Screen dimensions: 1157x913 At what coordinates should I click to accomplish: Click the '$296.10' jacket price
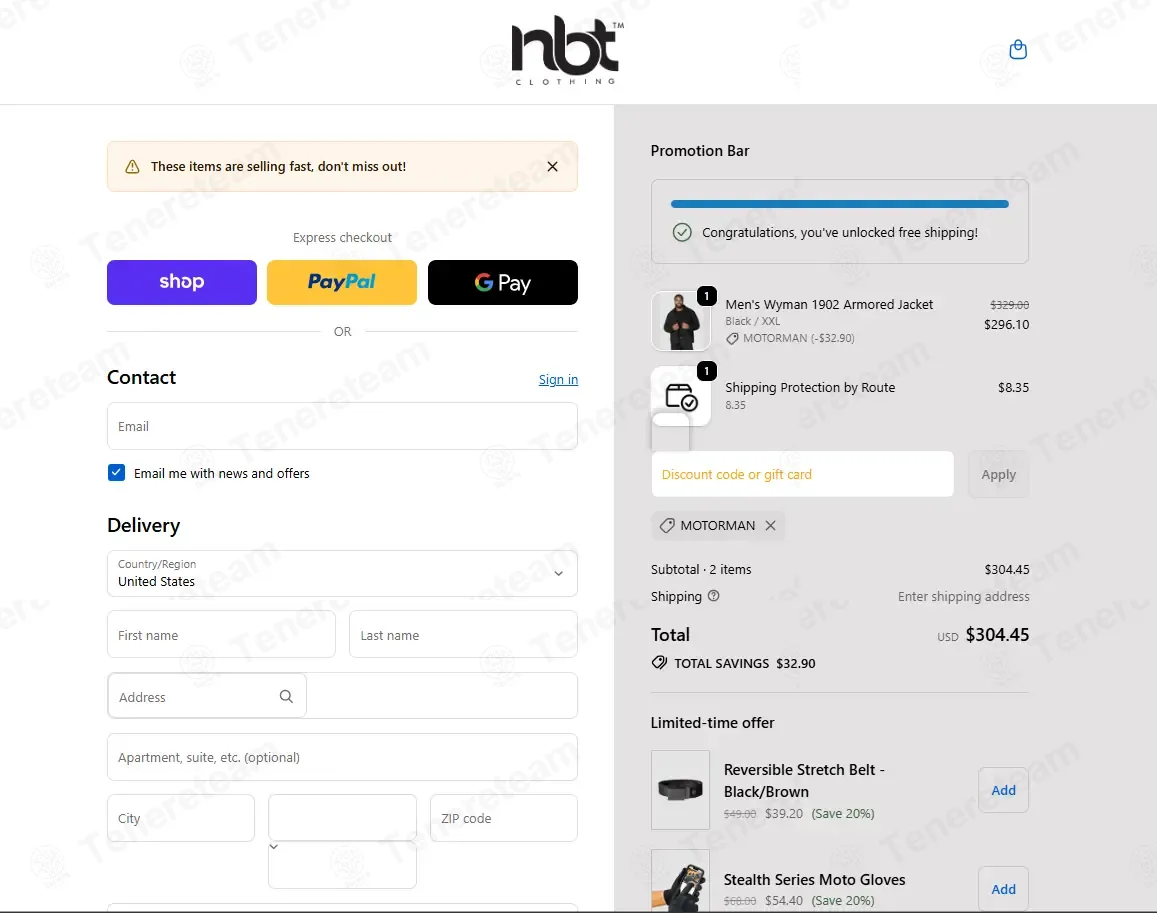pos(1006,324)
